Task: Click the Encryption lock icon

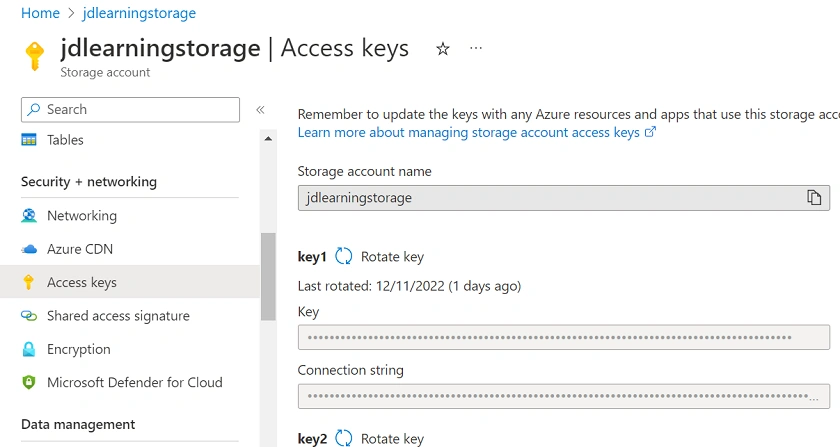Action: 29,349
